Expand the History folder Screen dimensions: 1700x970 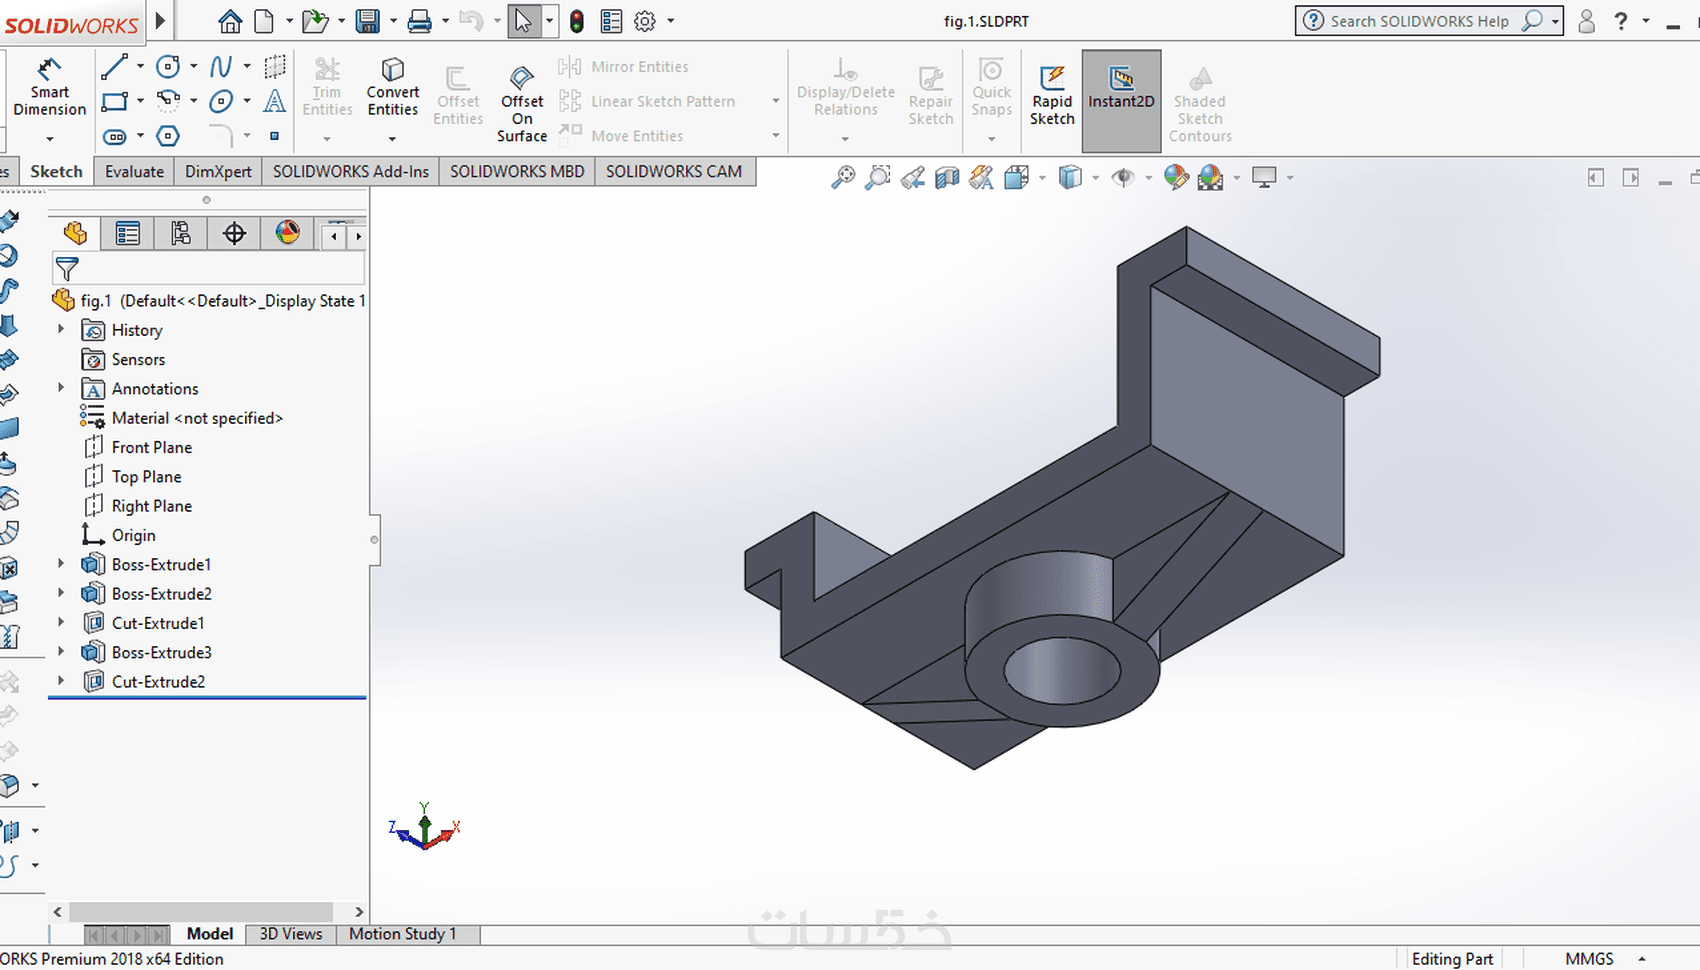61,329
